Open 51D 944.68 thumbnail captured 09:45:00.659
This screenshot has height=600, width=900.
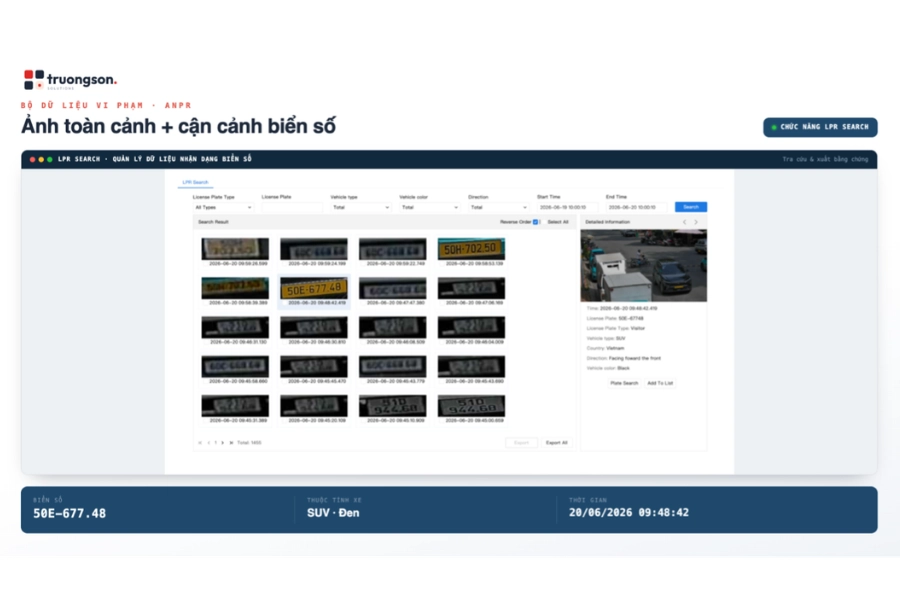point(471,406)
